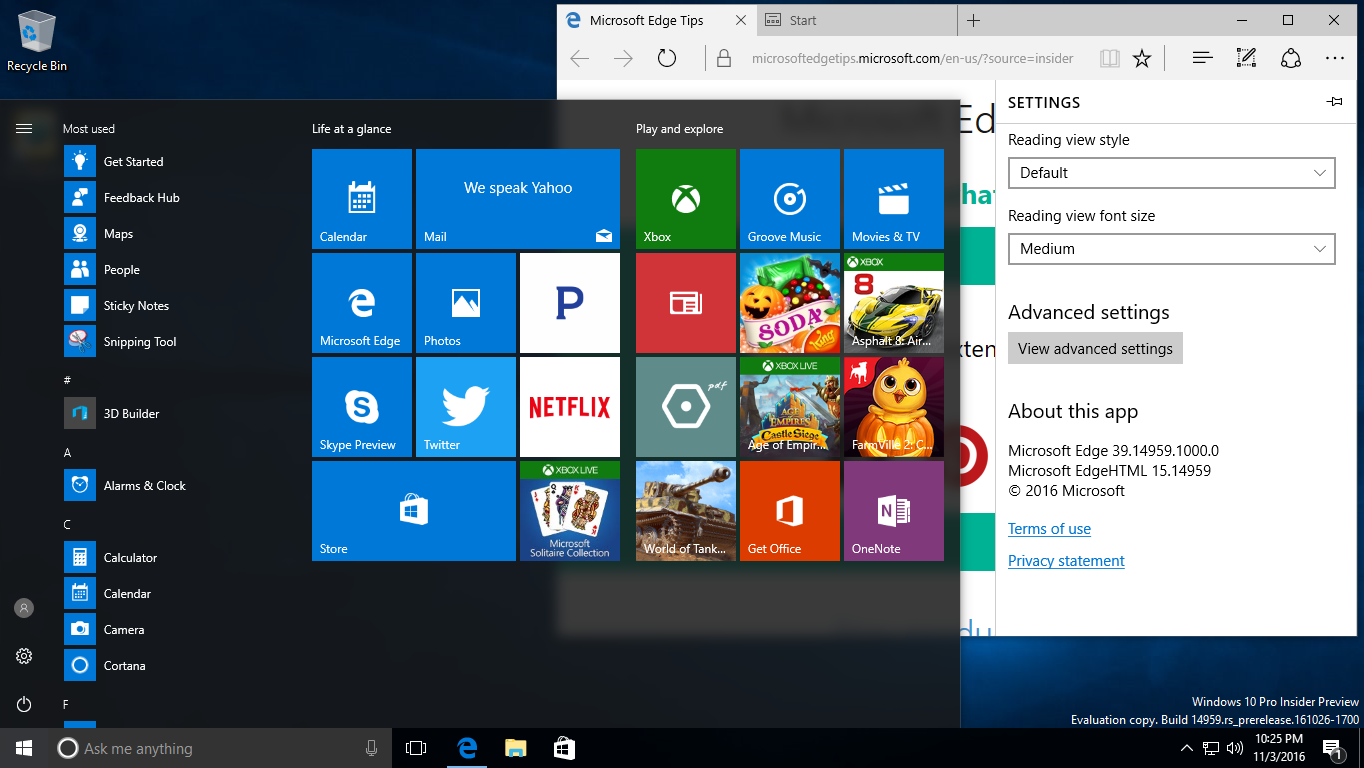Click the Start menu power button
The width and height of the screenshot is (1364, 768).
click(x=24, y=704)
